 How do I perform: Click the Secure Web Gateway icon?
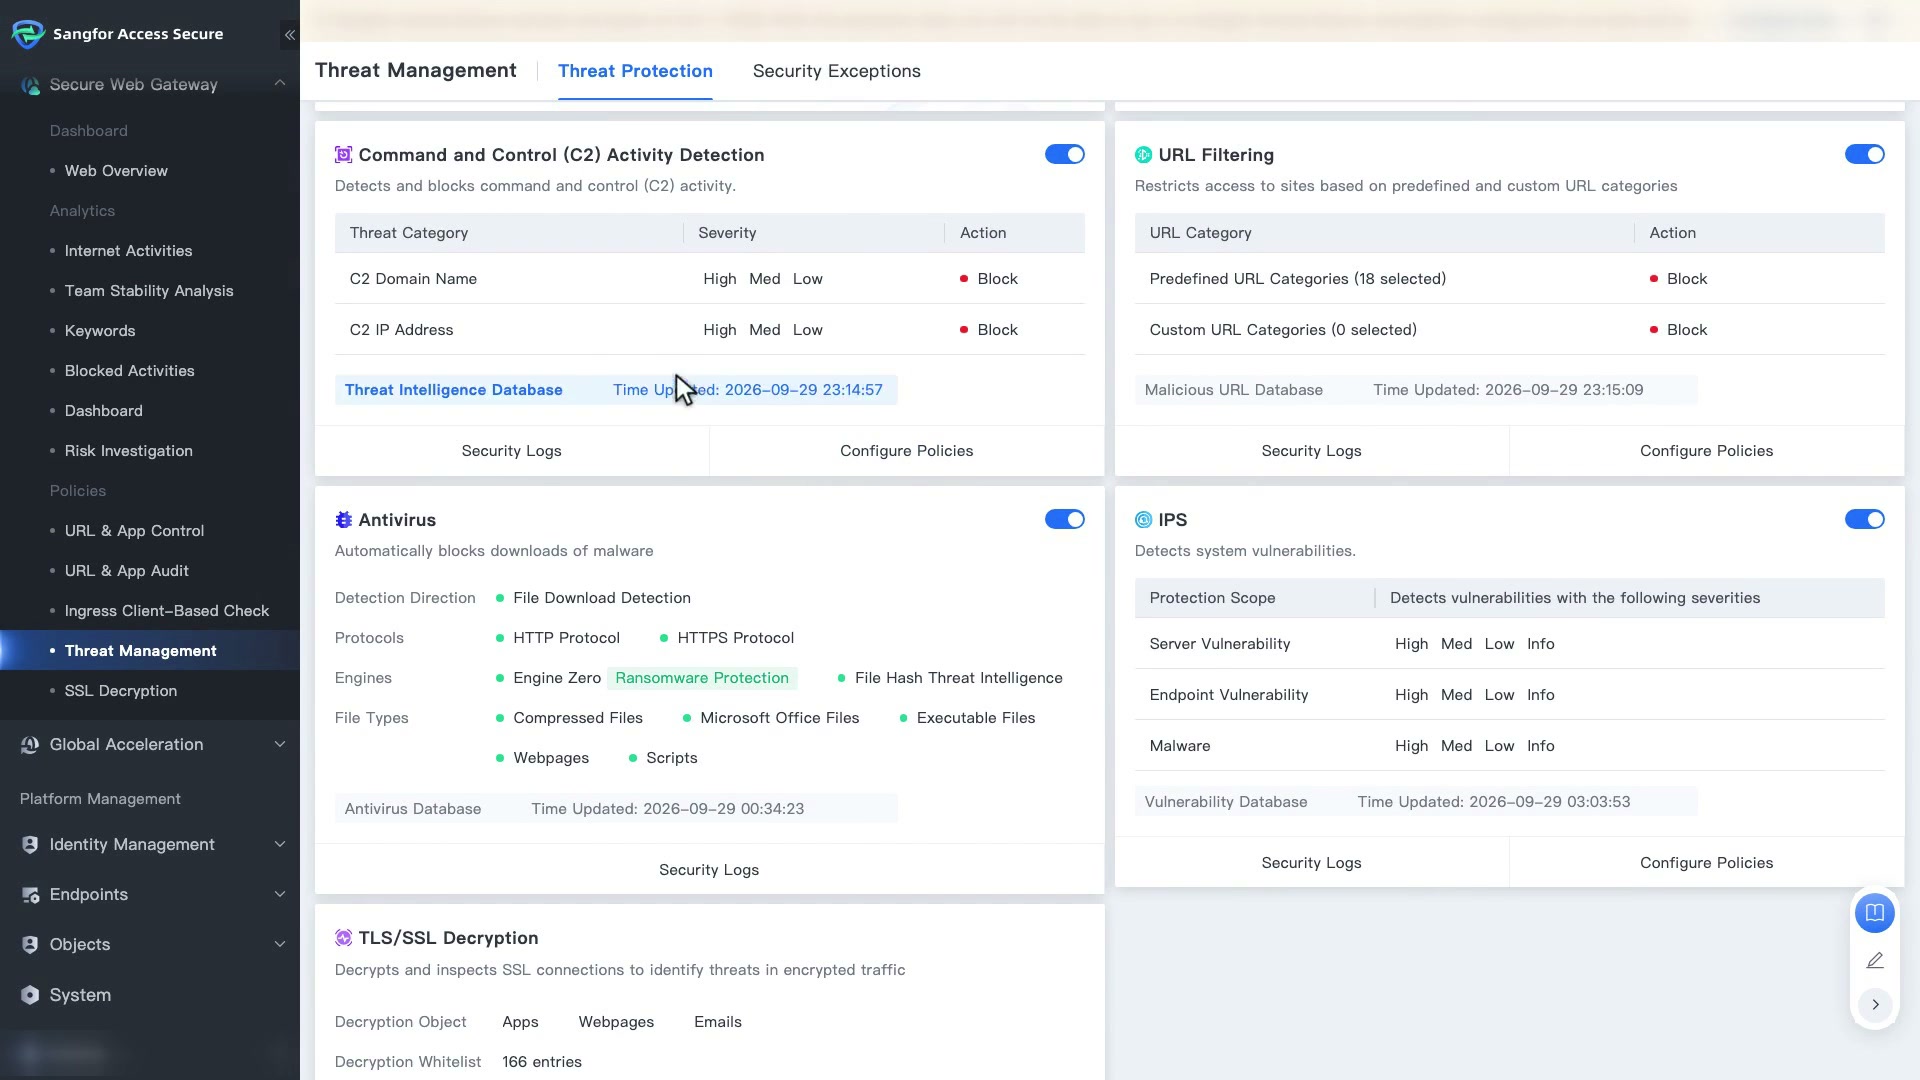(30, 86)
